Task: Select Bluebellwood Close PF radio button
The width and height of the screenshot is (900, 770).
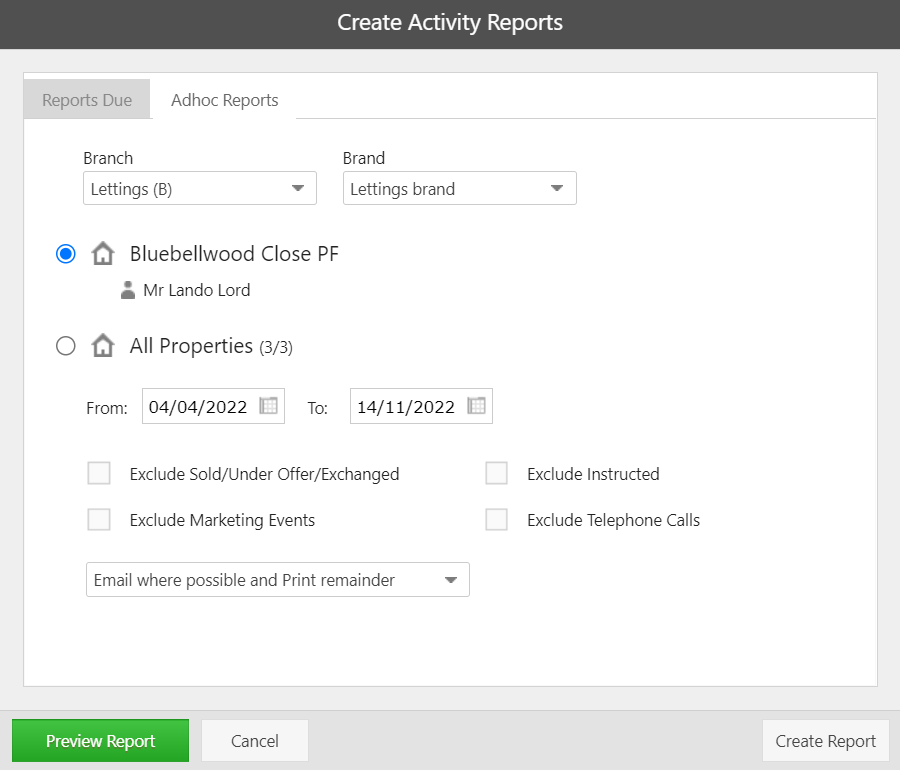Action: click(65, 254)
